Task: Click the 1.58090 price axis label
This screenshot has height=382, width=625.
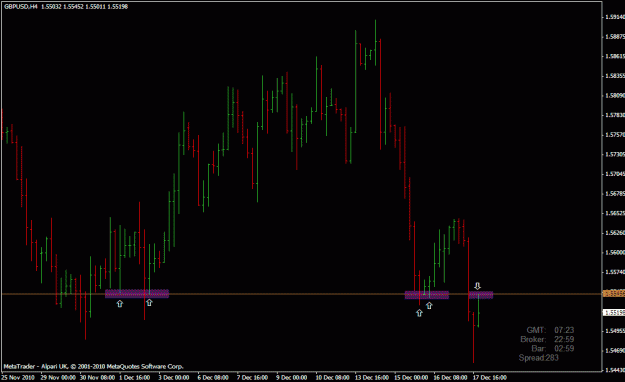Action: (x=615, y=95)
